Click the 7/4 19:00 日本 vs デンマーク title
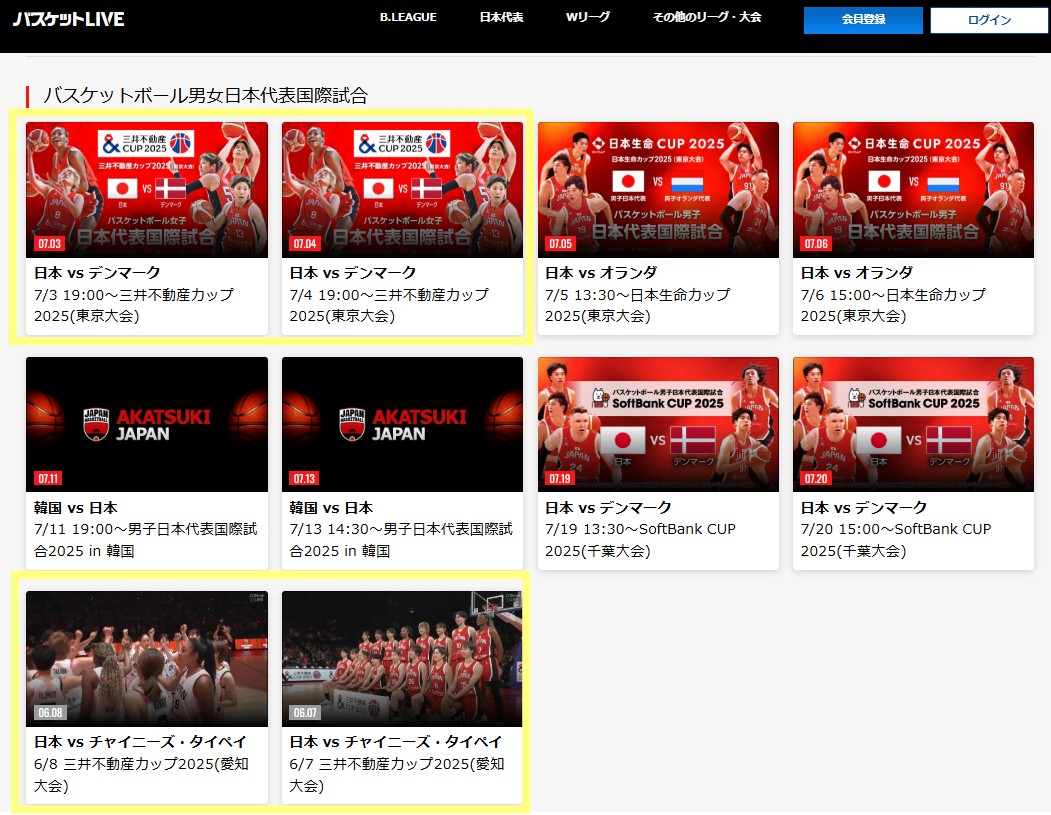The width and height of the screenshot is (1051, 815). (x=353, y=273)
